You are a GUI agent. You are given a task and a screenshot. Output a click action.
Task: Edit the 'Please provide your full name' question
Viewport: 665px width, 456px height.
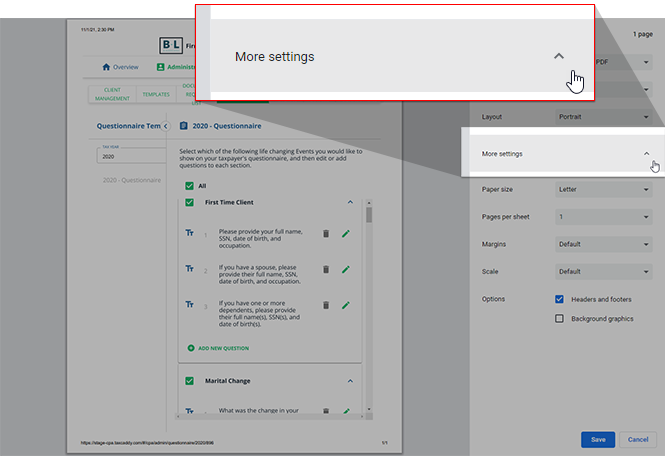[x=346, y=234]
